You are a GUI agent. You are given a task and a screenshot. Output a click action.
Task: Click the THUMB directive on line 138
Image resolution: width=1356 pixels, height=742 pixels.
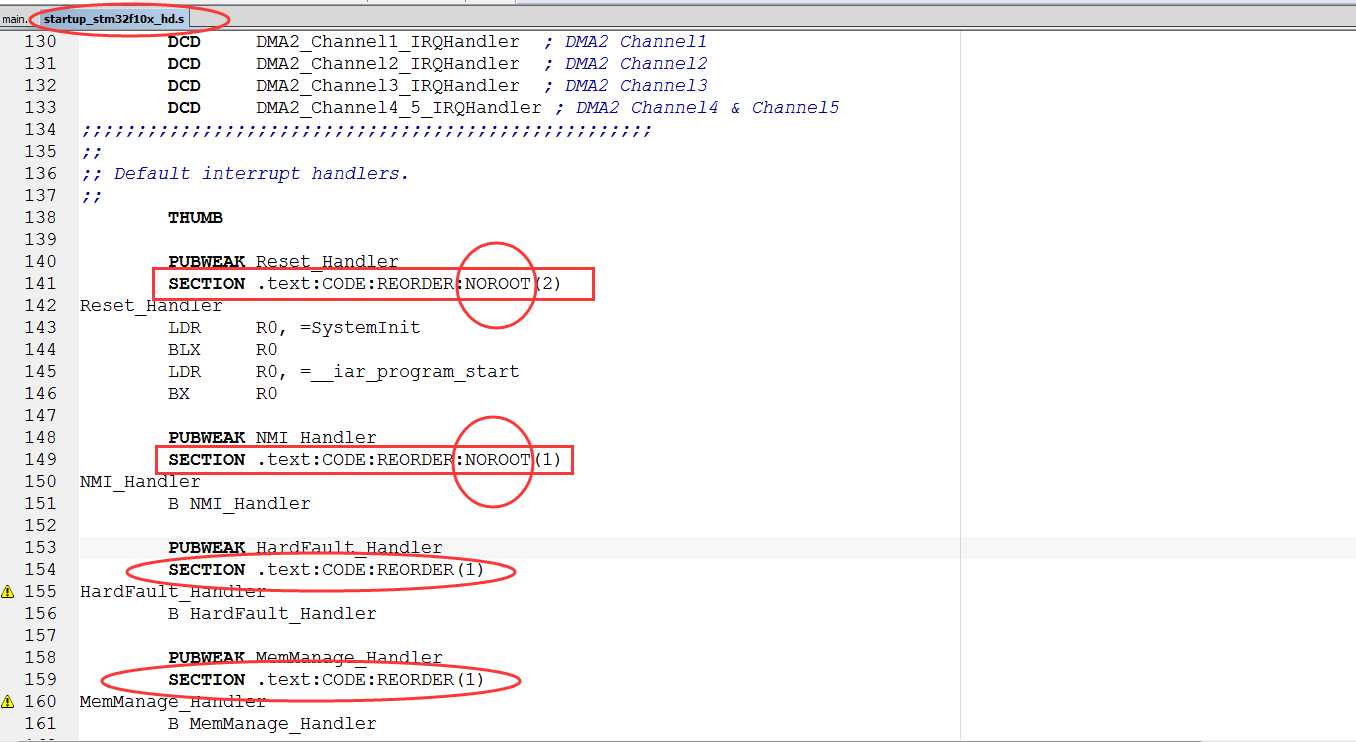pos(195,218)
